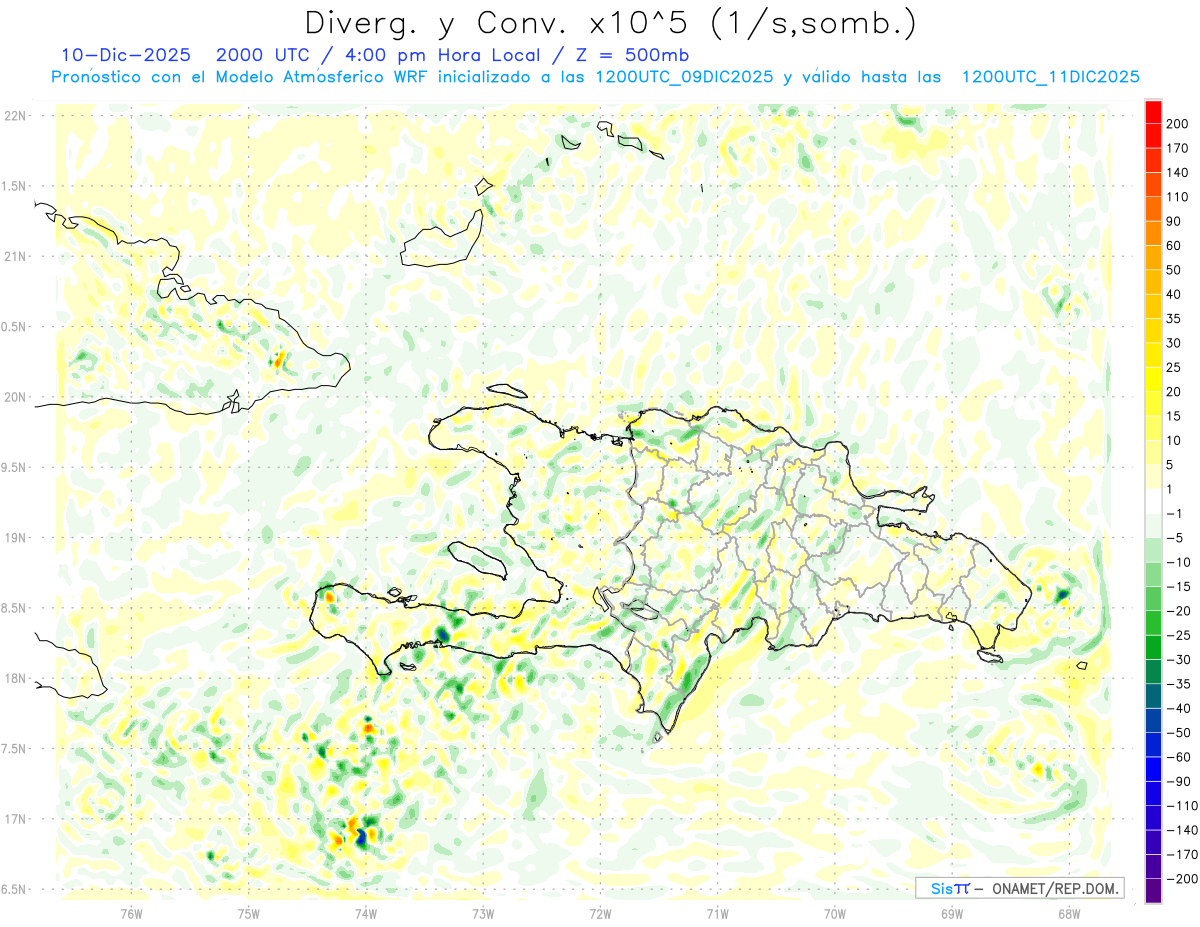The width and height of the screenshot is (1200, 927).
Task: Click the '7.5N' latitude label
Action: (15, 748)
